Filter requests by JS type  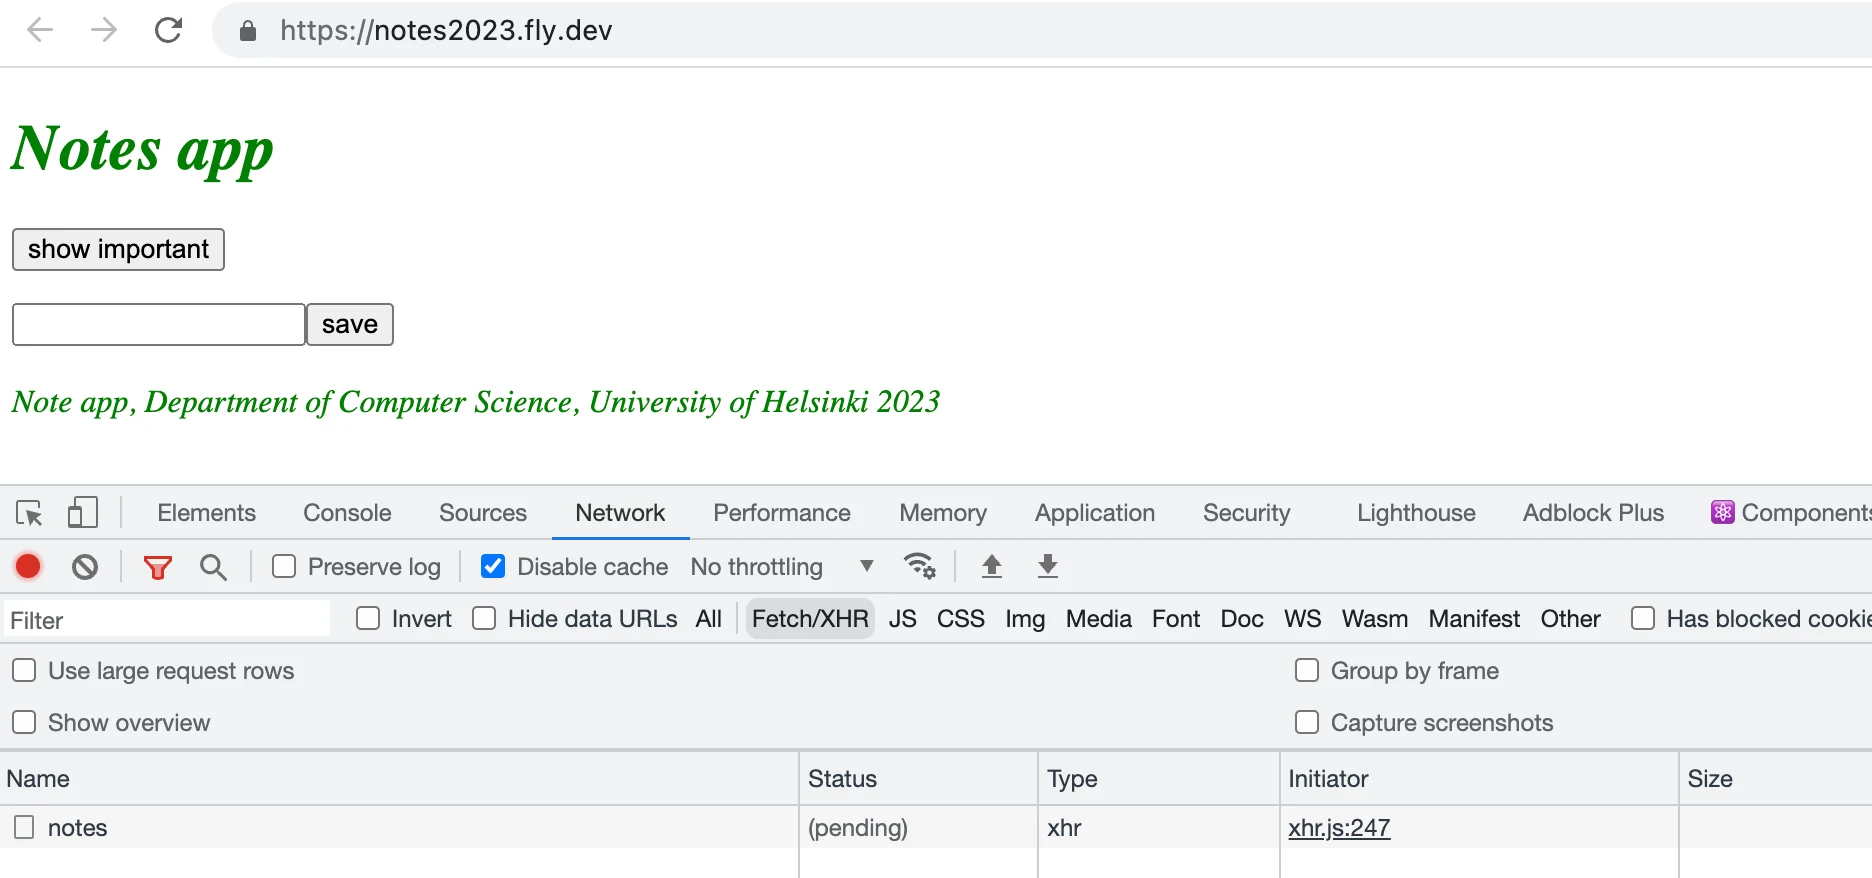click(903, 619)
